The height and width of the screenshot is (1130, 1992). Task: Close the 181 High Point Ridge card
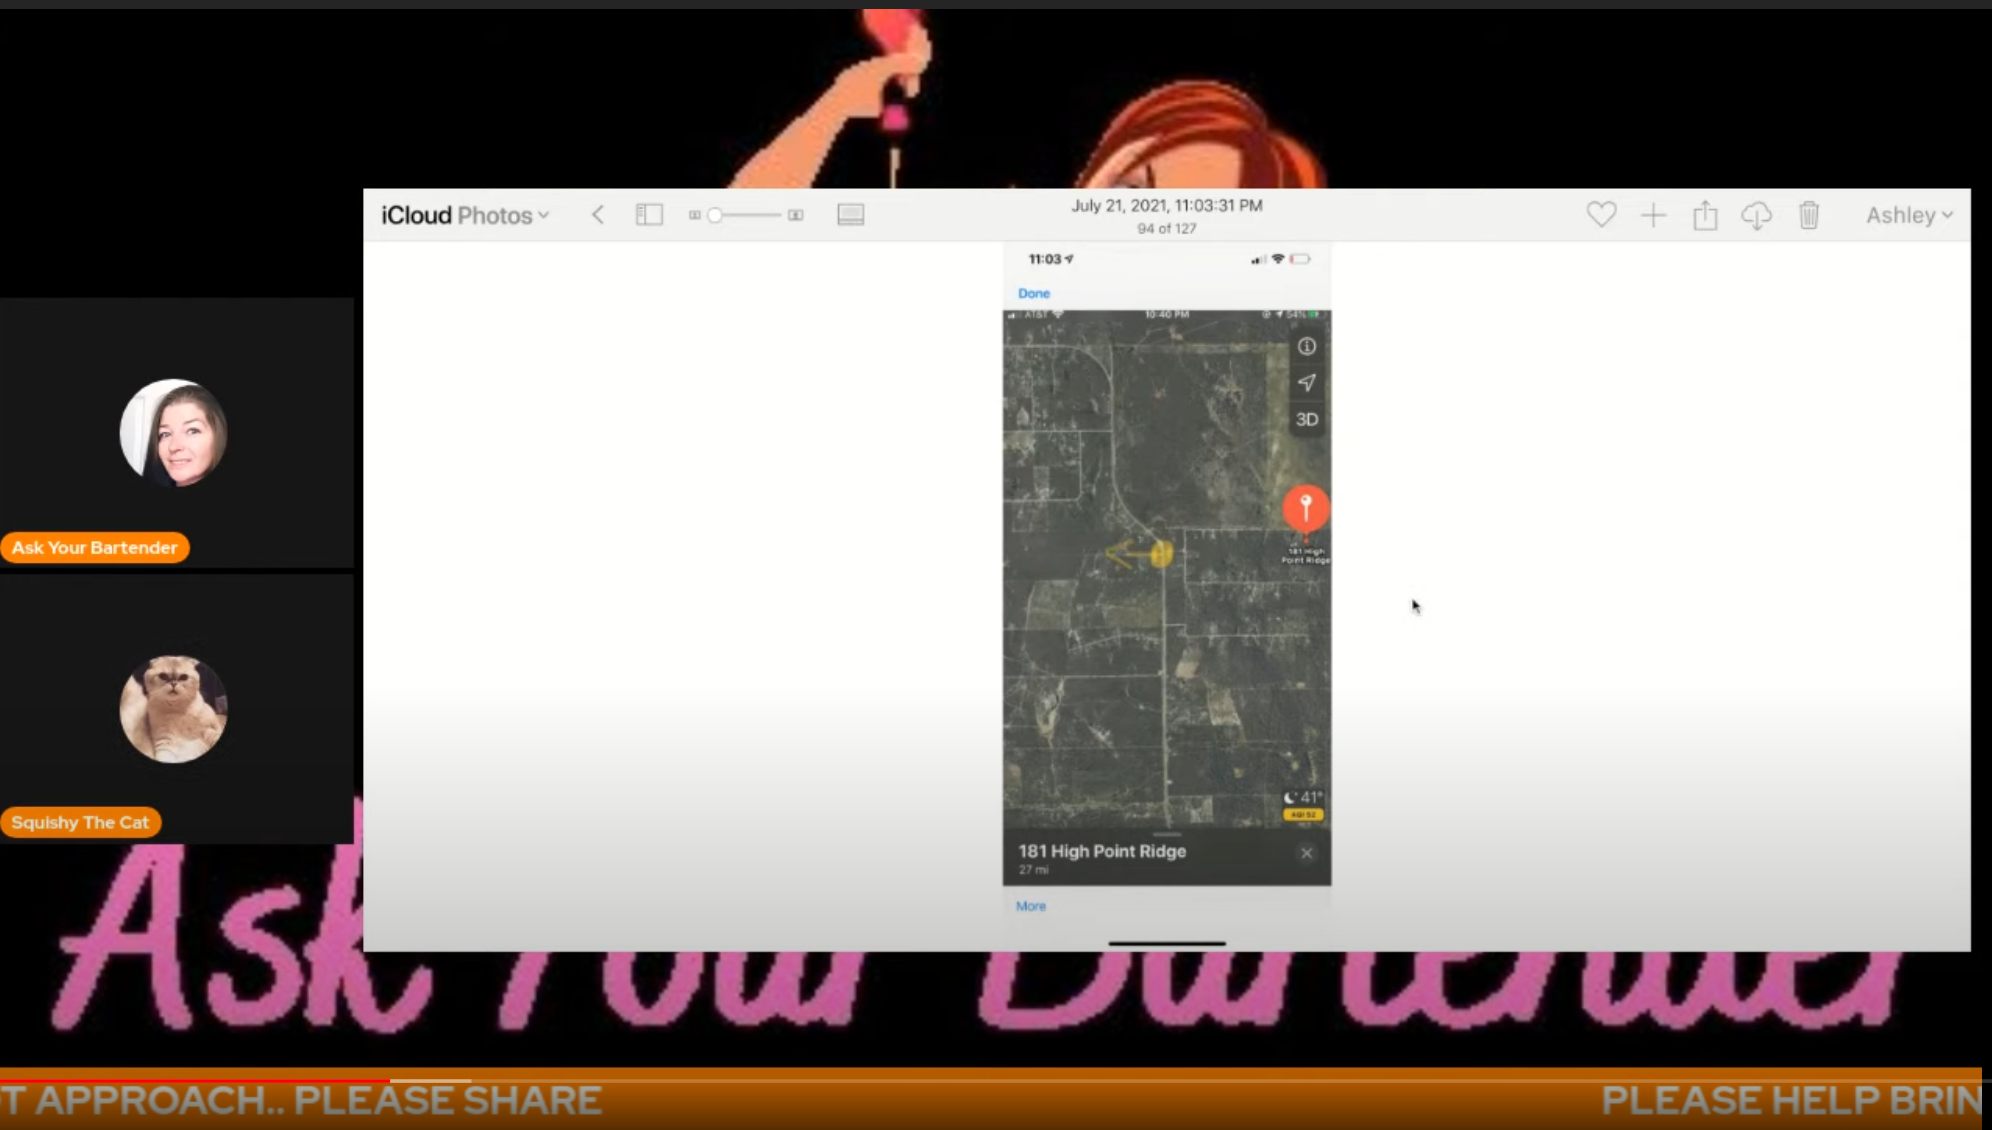(x=1306, y=853)
